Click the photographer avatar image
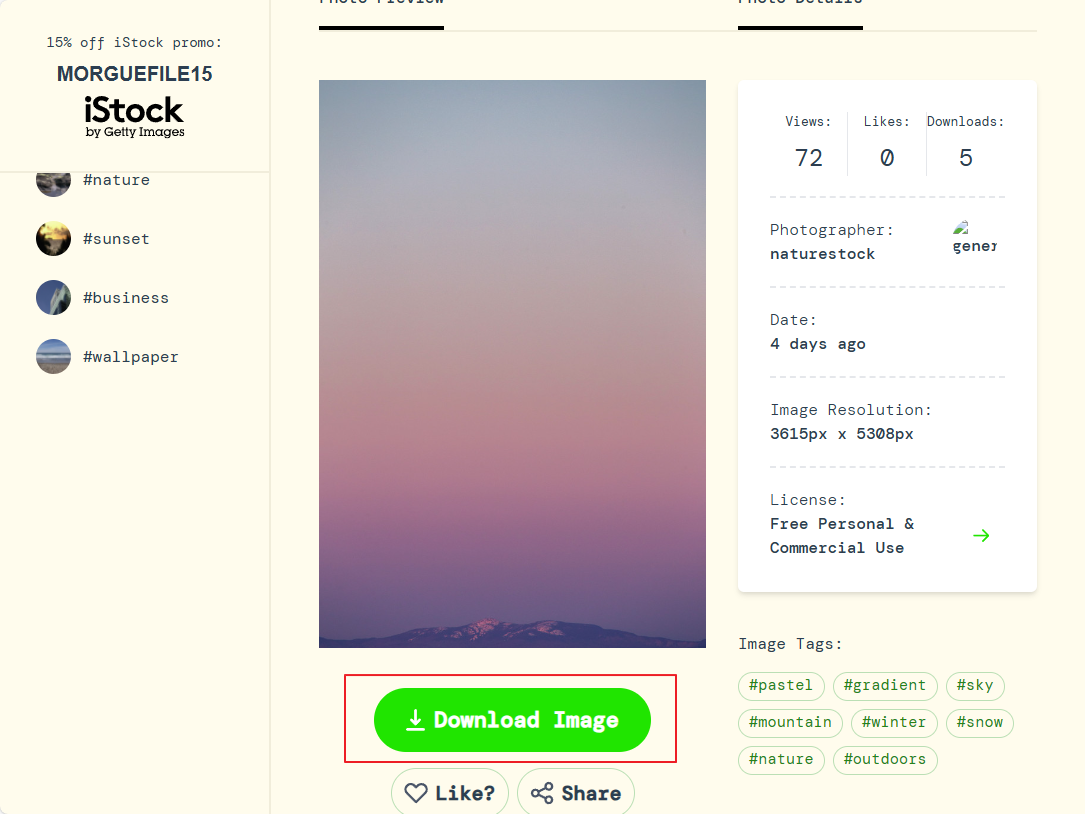The height and width of the screenshot is (814, 1085). [x=974, y=237]
